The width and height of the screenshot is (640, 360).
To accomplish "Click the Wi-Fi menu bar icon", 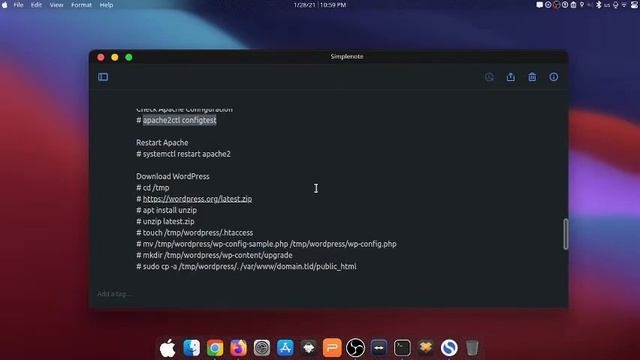I will [624, 5].
